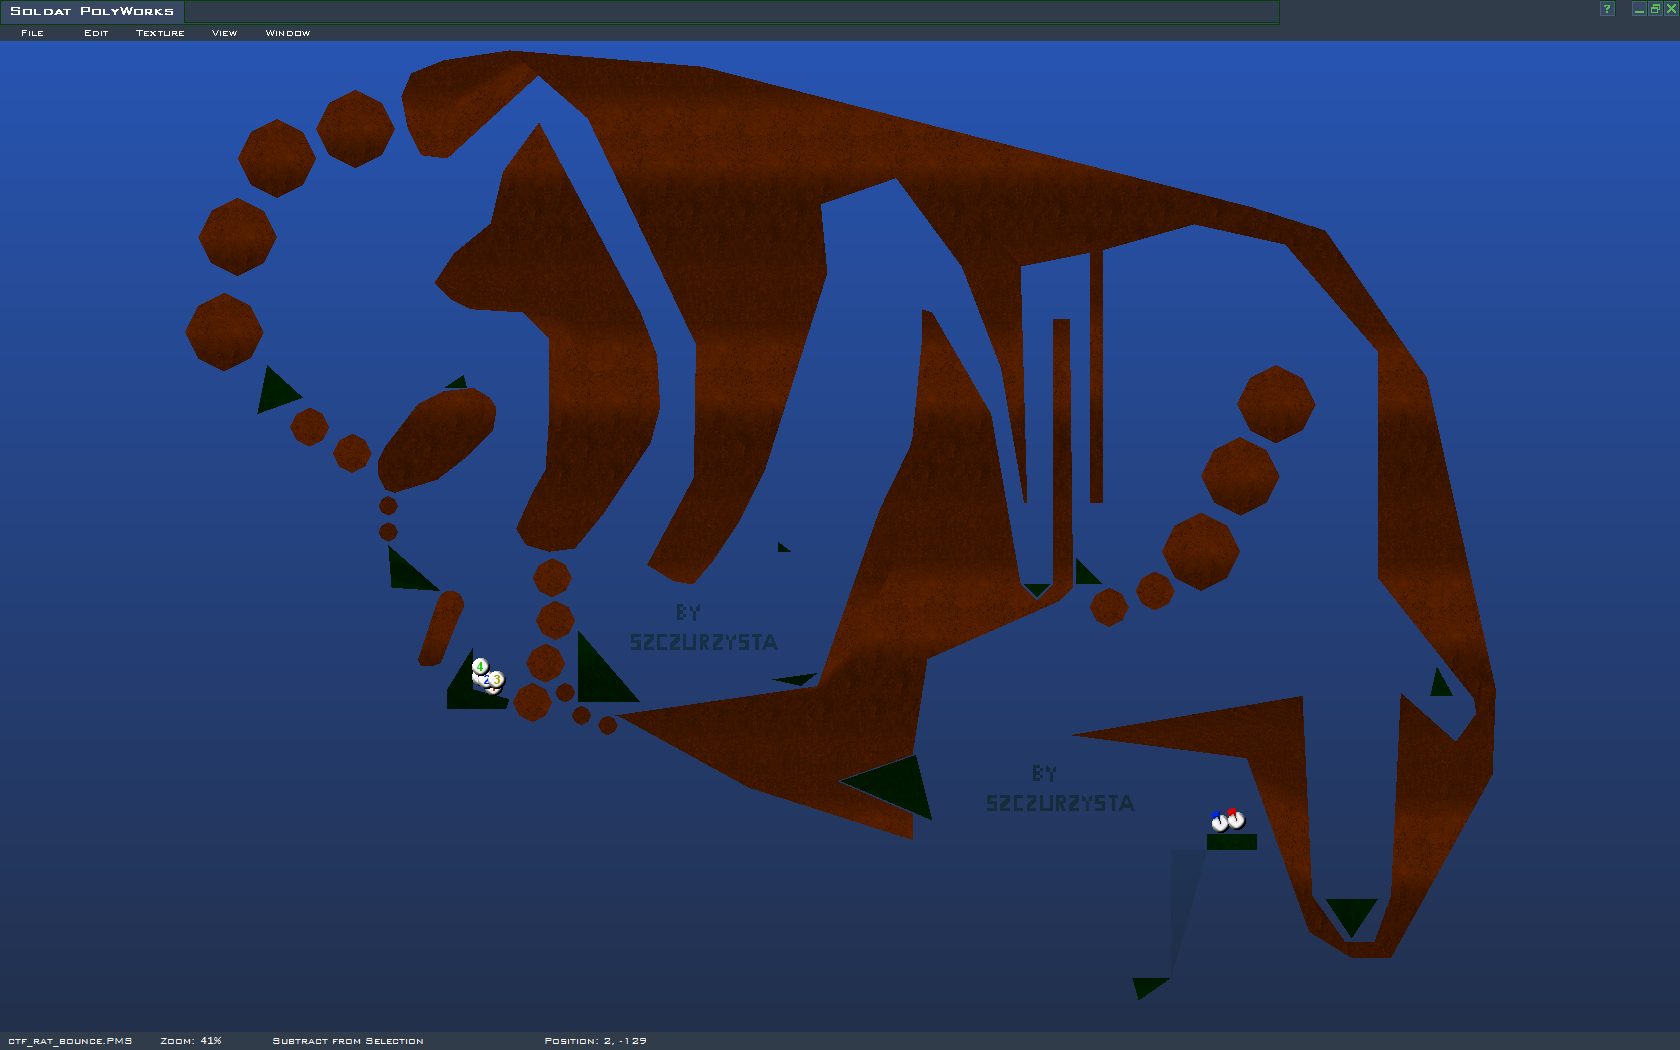The height and width of the screenshot is (1050, 1680).
Task: Select the red flag spawn marker
Action: (x=1236, y=819)
